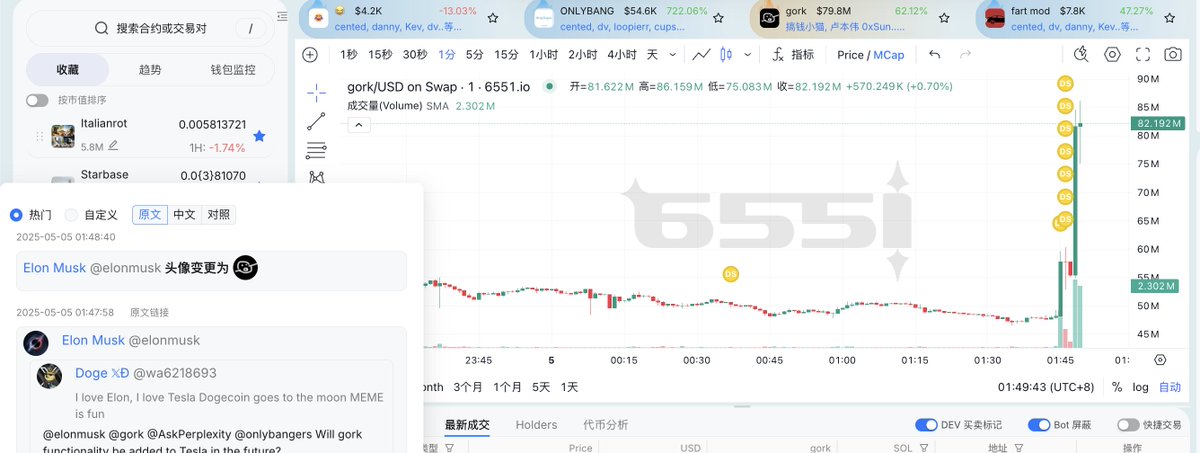The width and height of the screenshot is (1200, 453).
Task: Edit Italianrot note pencil icon
Action: 113,146
